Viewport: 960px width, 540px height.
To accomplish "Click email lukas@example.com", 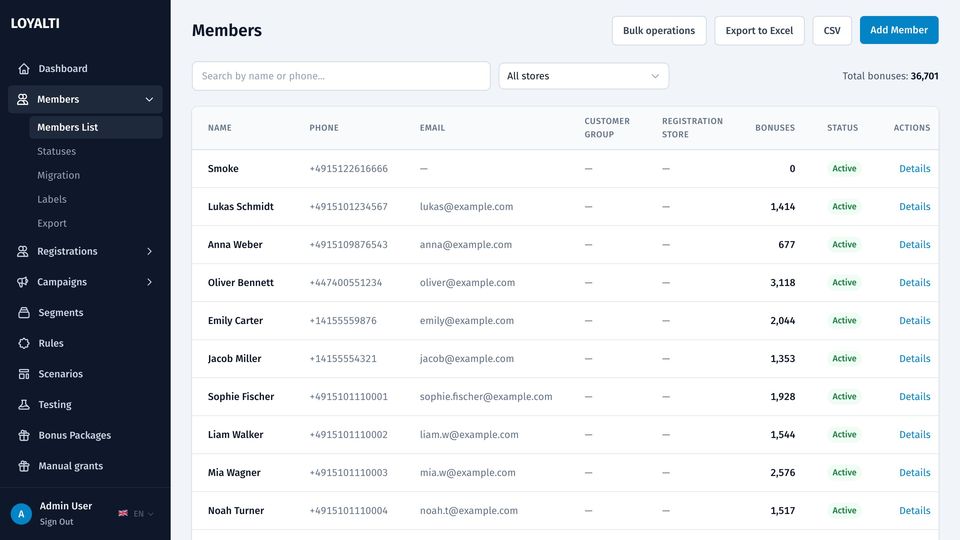I will click(467, 206).
